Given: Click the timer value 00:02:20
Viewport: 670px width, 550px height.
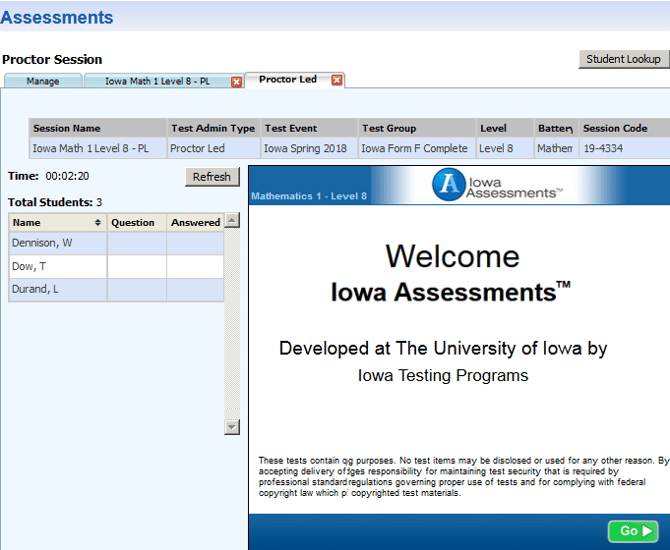Looking at the screenshot, I should [x=67, y=176].
